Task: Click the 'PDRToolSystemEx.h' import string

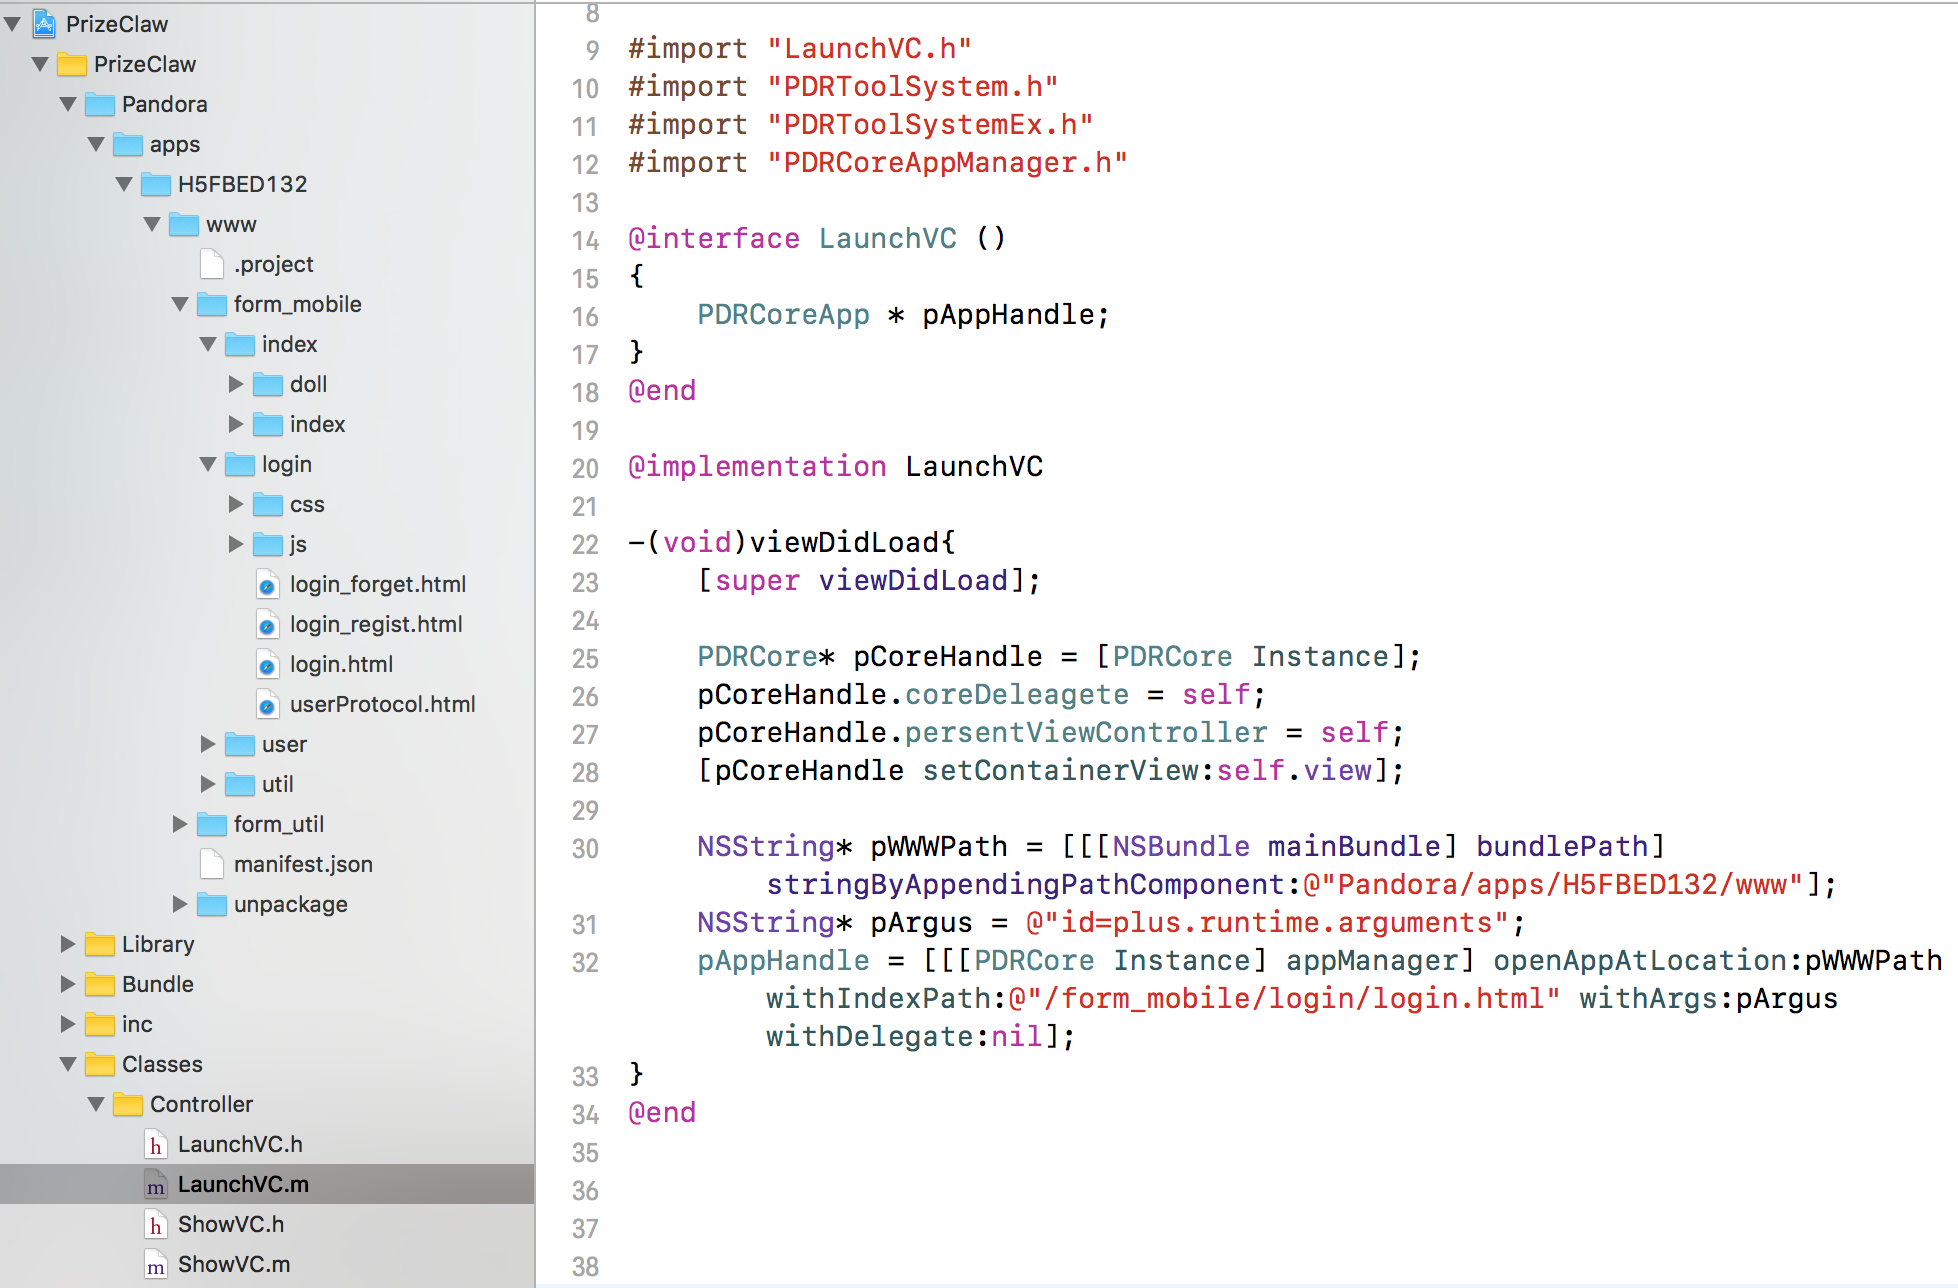Action: [x=930, y=124]
